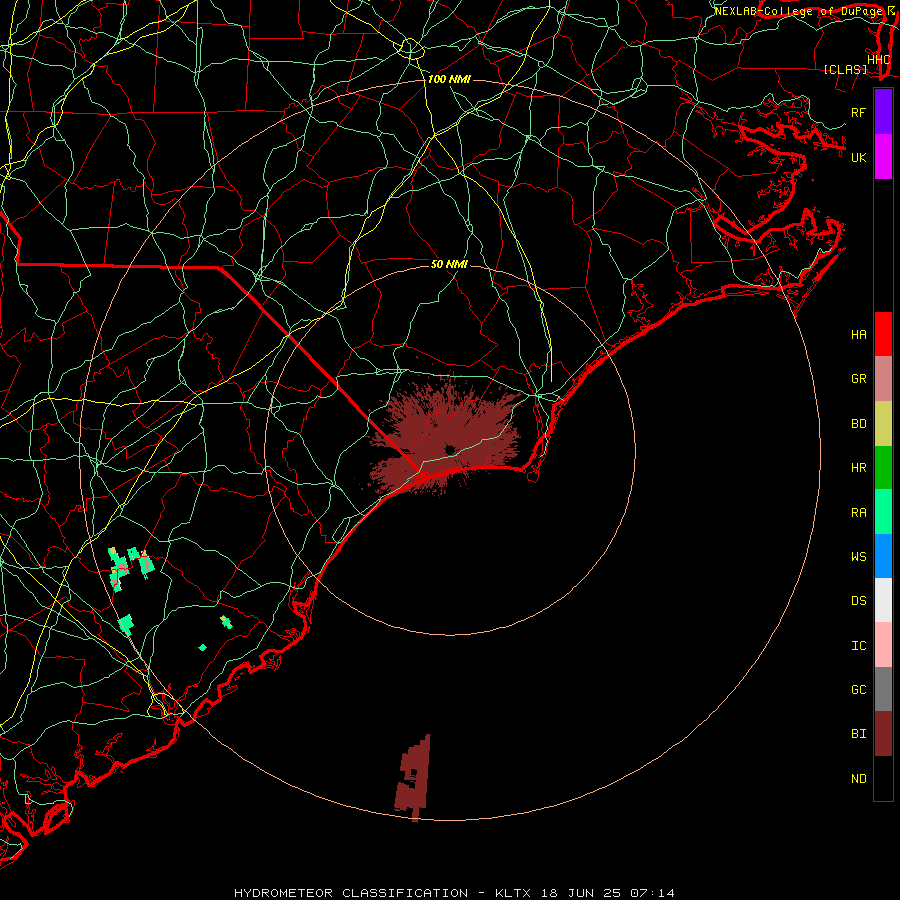Click the magenta UK legend swatch
This screenshot has width=900, height=900.
pos(883,157)
